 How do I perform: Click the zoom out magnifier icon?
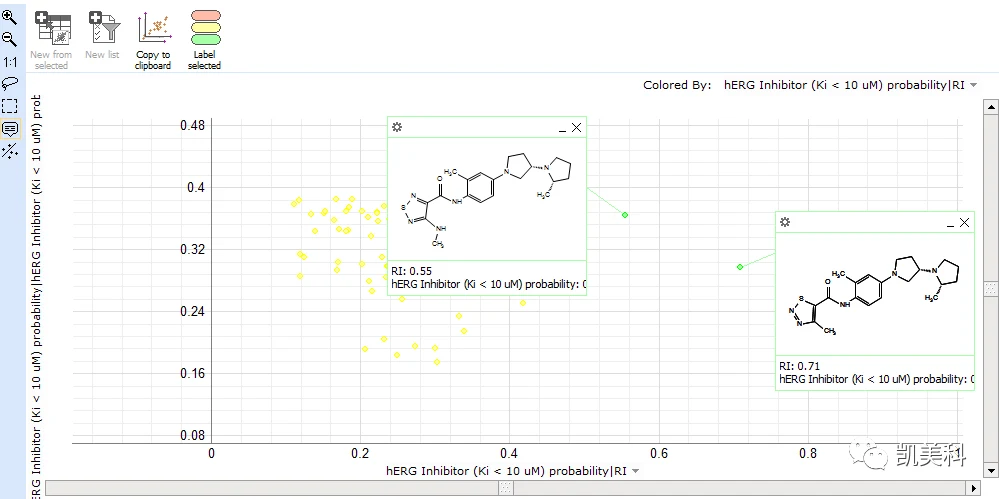tap(10, 38)
